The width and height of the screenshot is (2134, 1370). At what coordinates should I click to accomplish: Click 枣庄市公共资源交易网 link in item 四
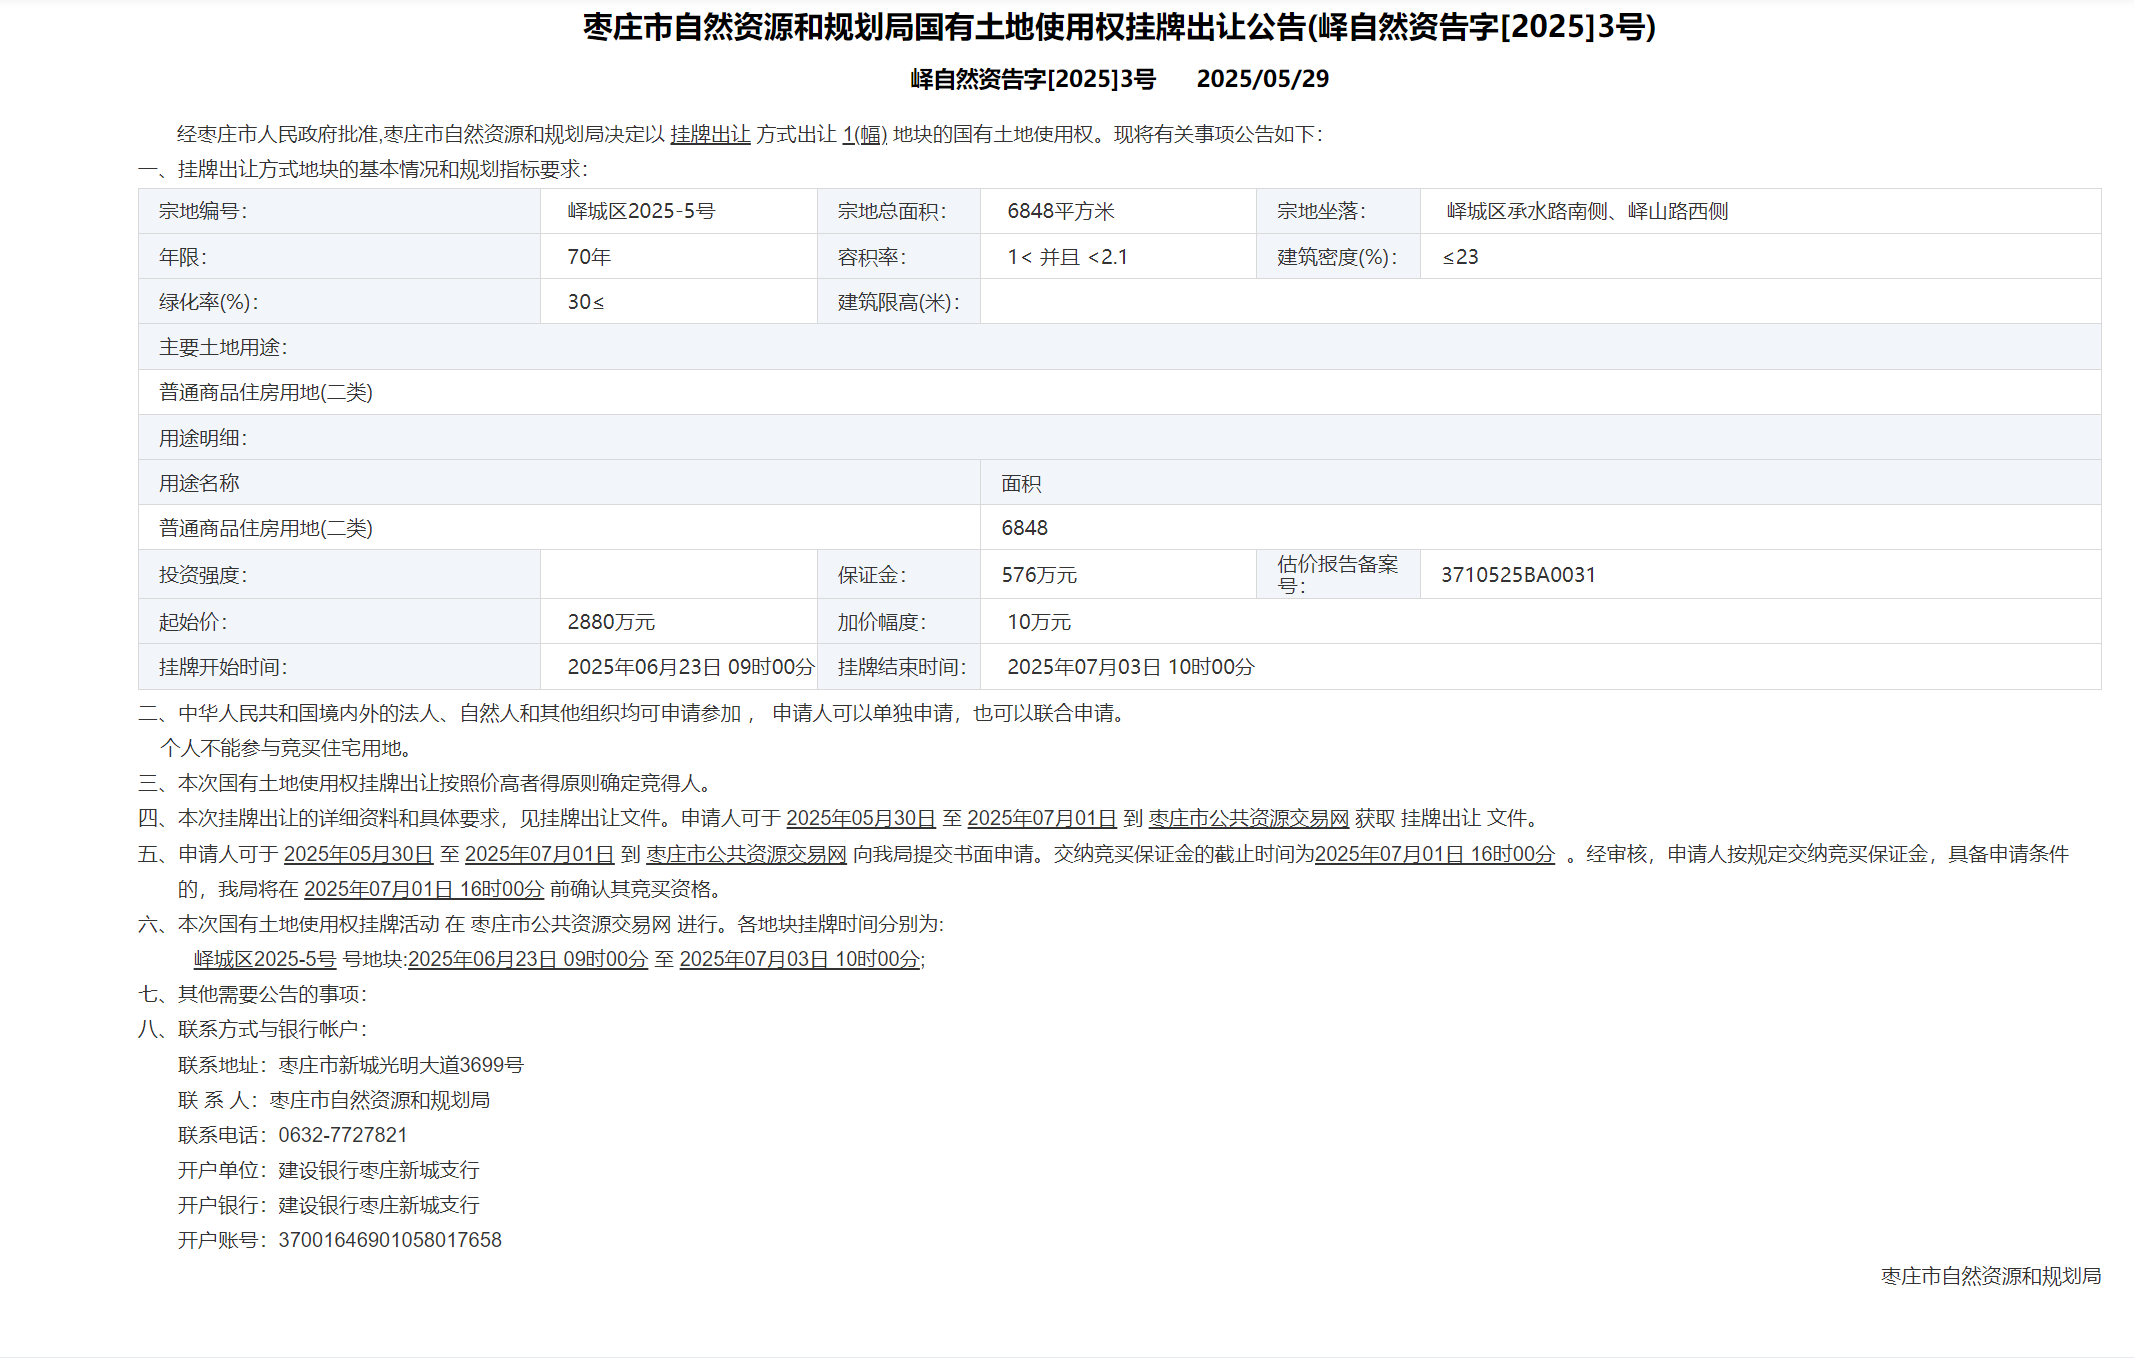click(x=1249, y=818)
